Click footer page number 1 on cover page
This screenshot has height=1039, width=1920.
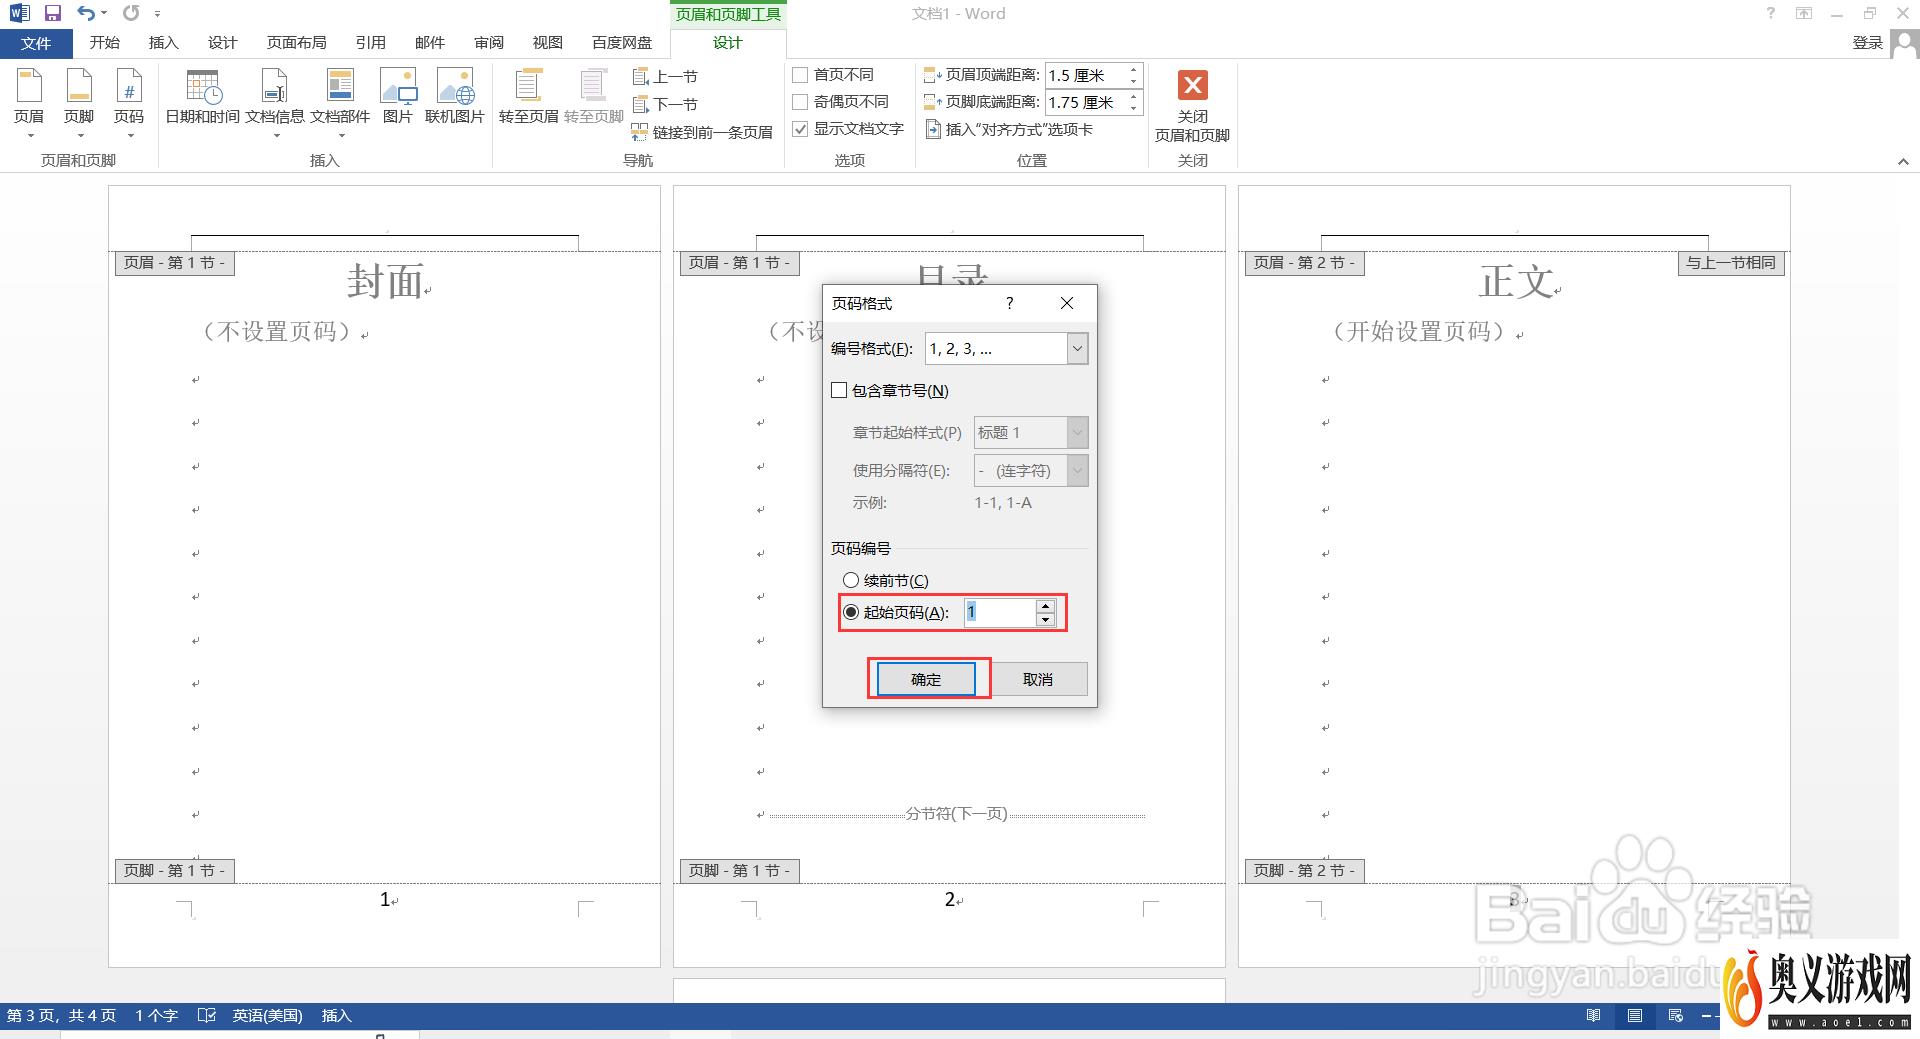click(x=385, y=900)
